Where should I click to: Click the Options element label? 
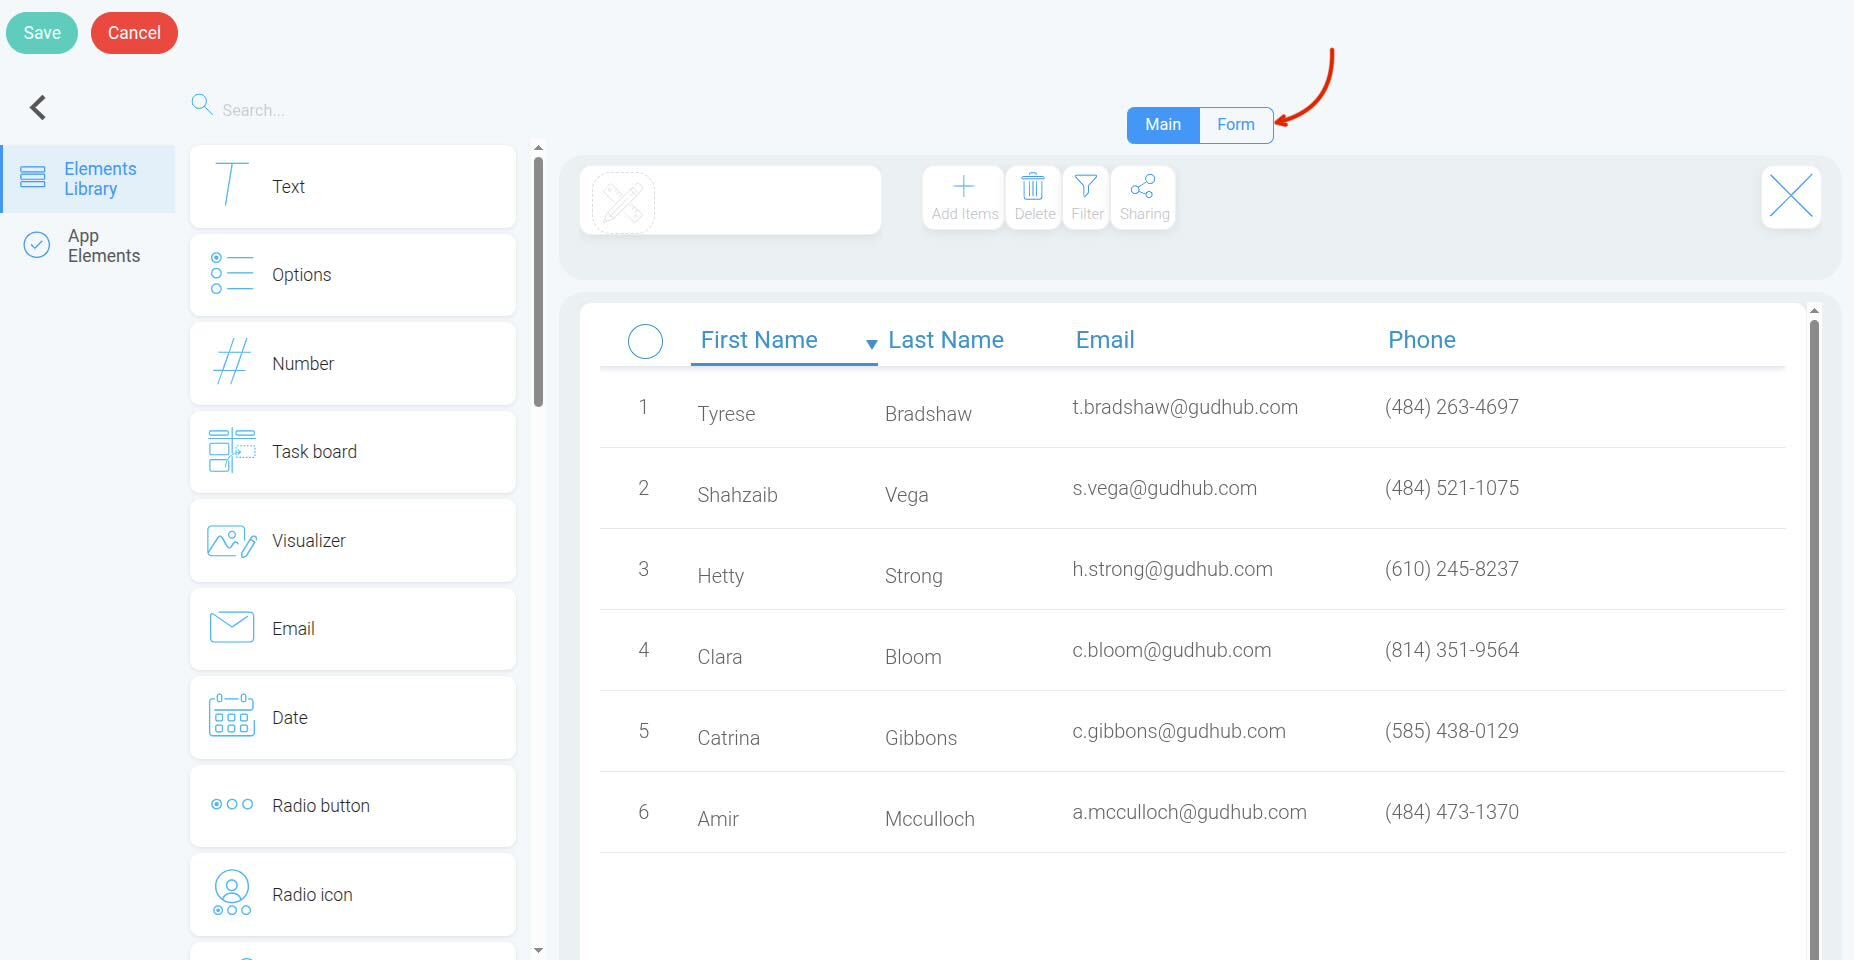301,275
